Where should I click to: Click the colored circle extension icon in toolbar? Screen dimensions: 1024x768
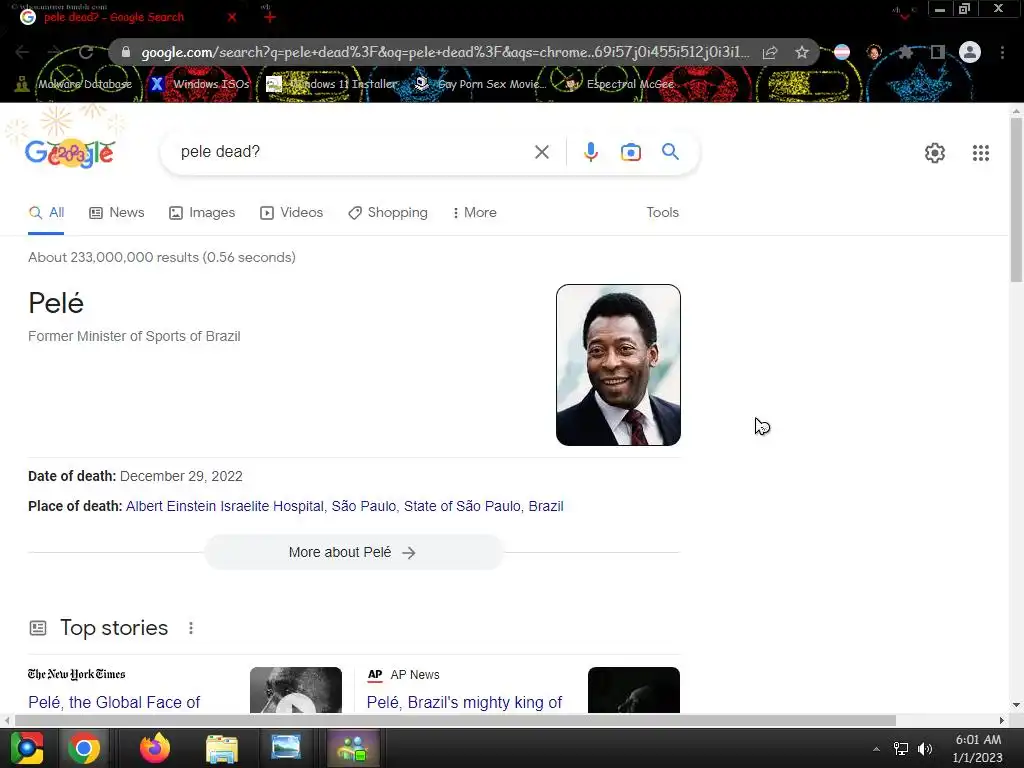click(842, 52)
